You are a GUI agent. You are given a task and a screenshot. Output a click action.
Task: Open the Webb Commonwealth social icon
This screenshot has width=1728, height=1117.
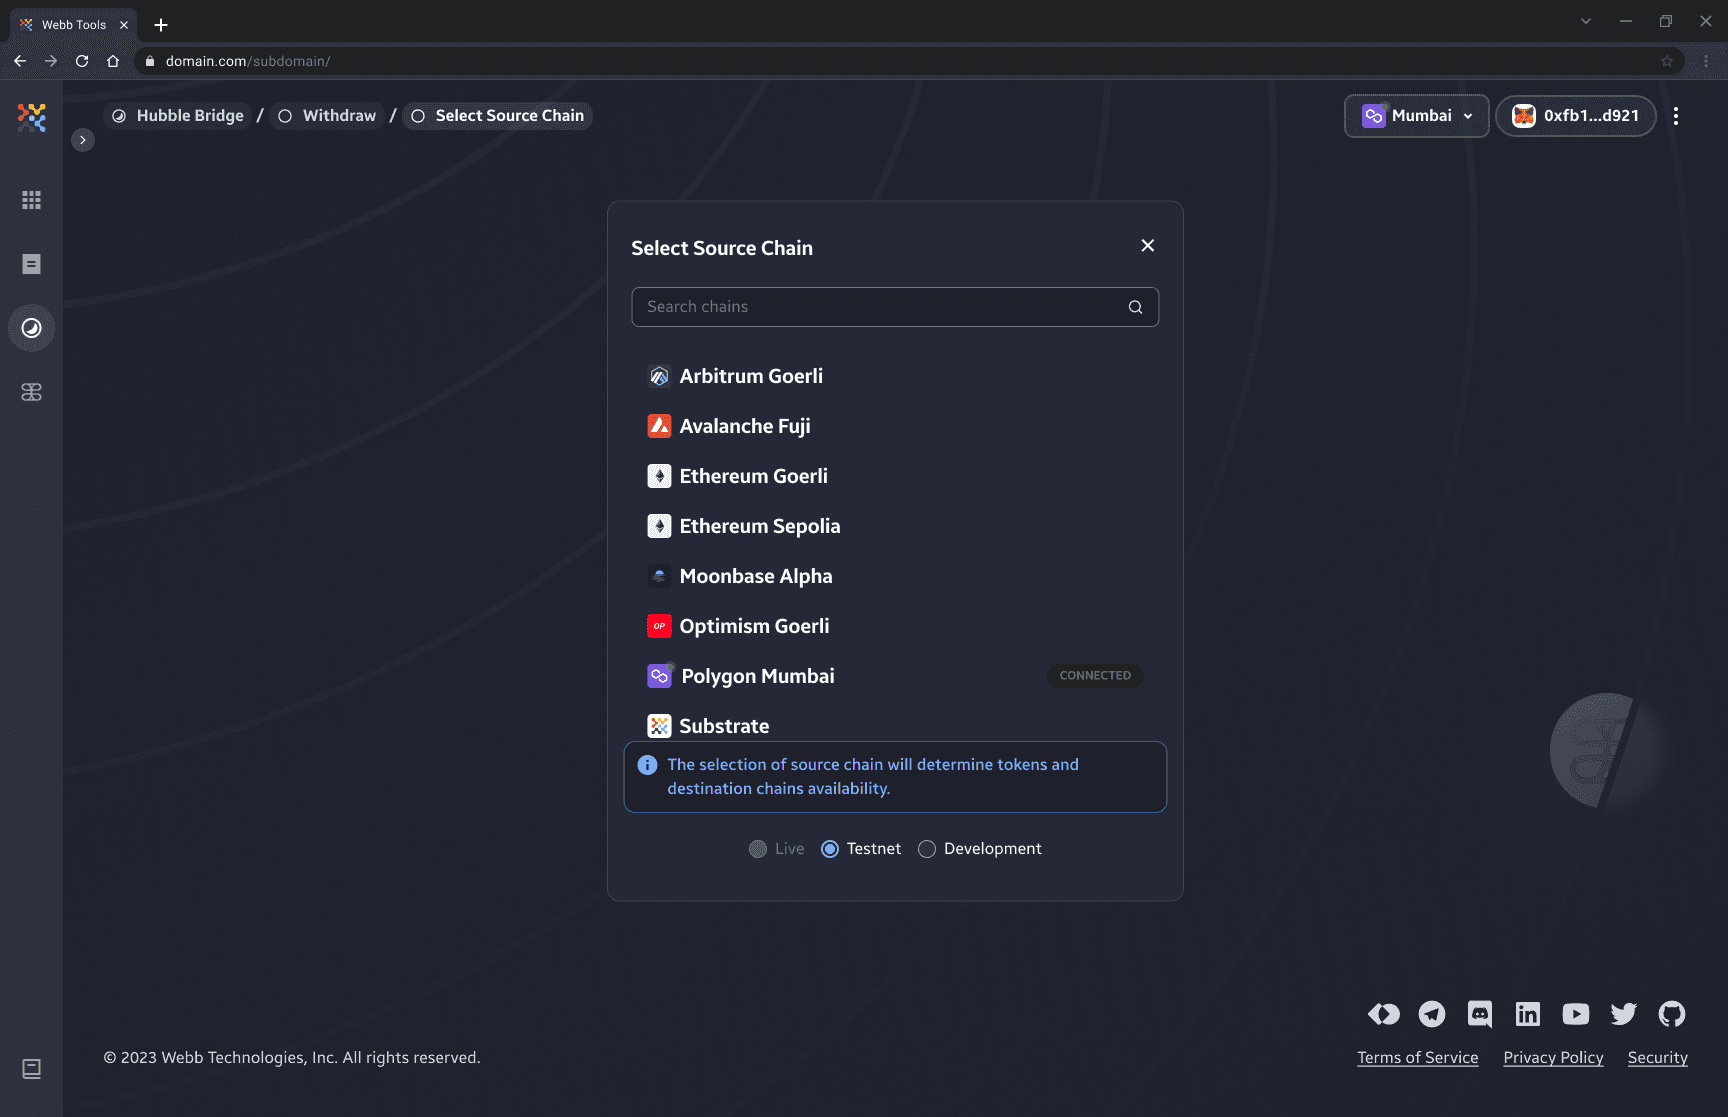coord(1384,1014)
